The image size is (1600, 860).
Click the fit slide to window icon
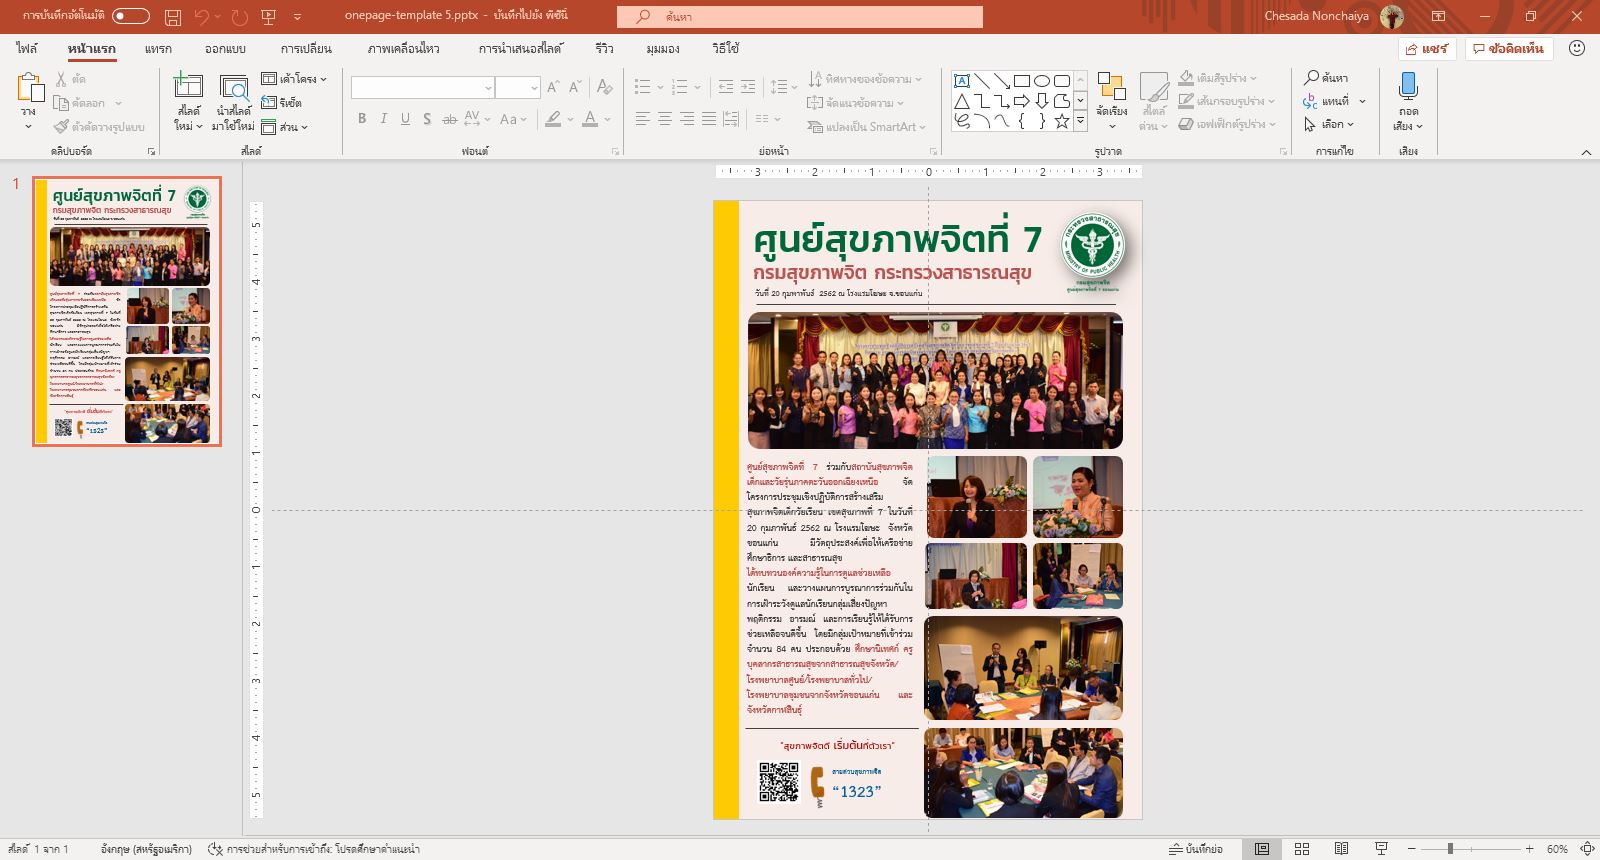pyautogui.click(x=1587, y=849)
